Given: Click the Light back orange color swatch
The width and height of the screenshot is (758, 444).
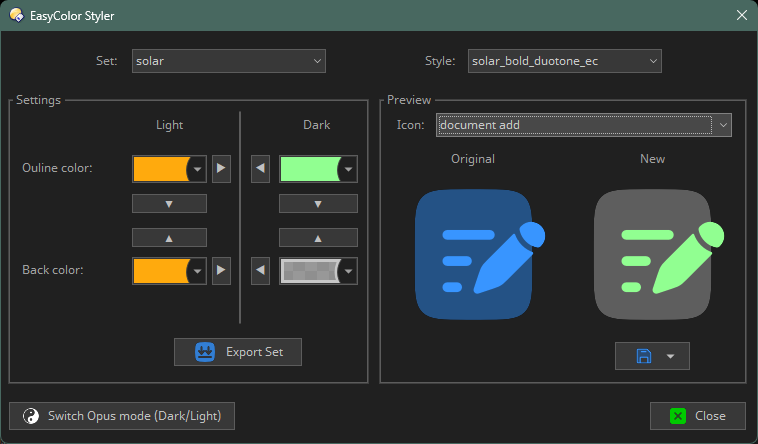Looking at the screenshot, I should click(x=161, y=271).
